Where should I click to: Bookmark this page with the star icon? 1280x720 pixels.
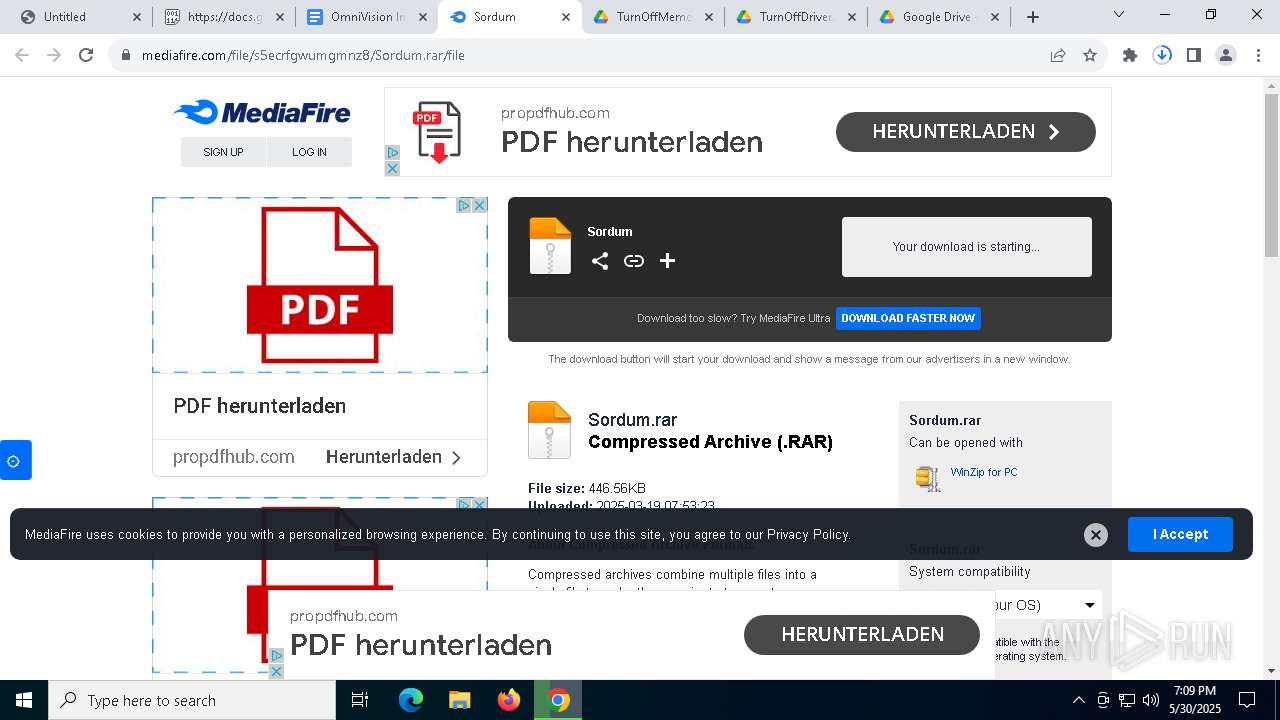[1090, 55]
